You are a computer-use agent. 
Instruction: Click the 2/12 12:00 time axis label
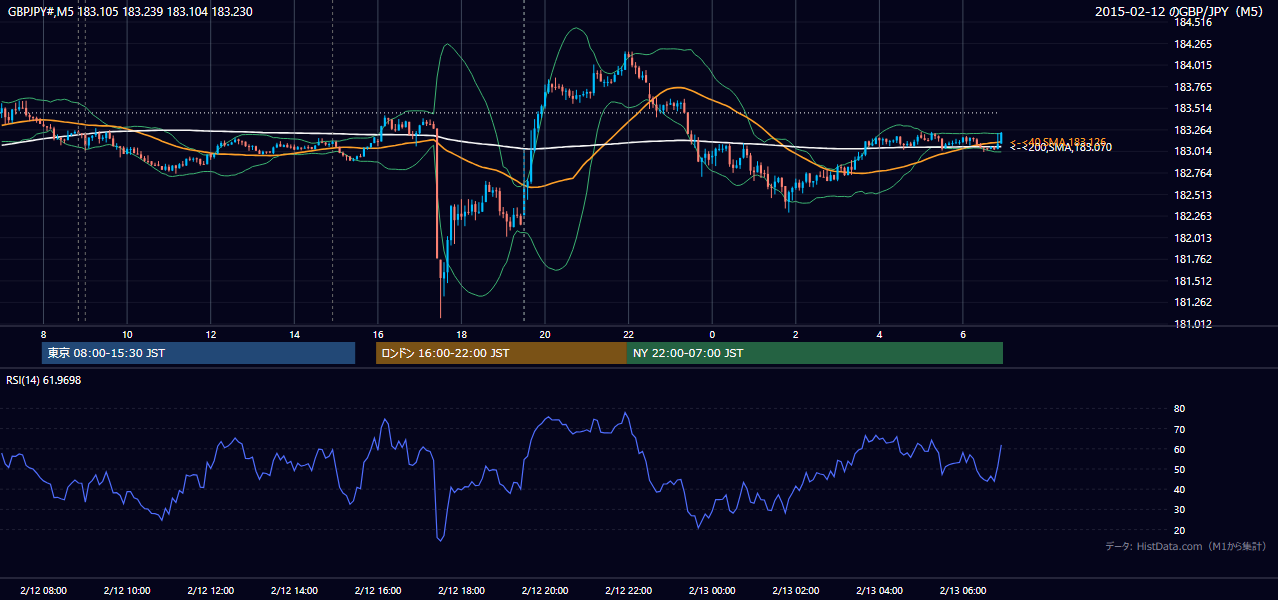click(x=210, y=591)
